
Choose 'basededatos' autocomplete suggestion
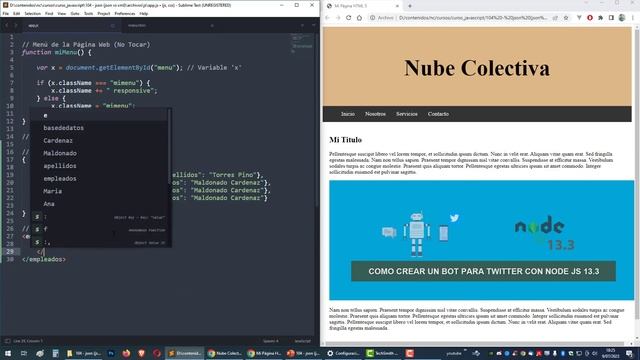100,128
